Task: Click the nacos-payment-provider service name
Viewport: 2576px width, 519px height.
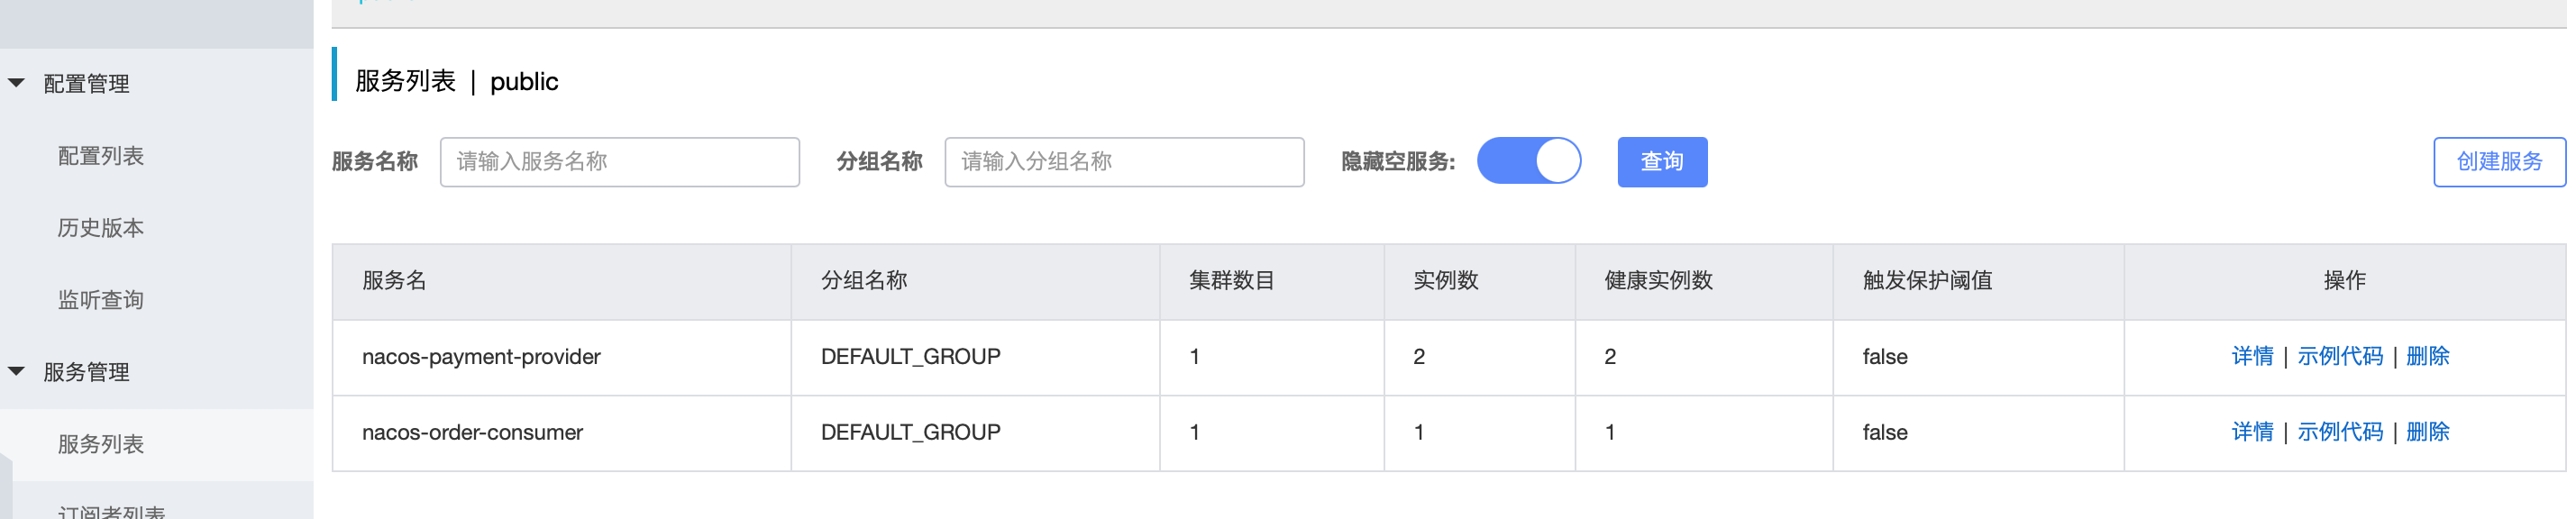Action: (x=481, y=357)
